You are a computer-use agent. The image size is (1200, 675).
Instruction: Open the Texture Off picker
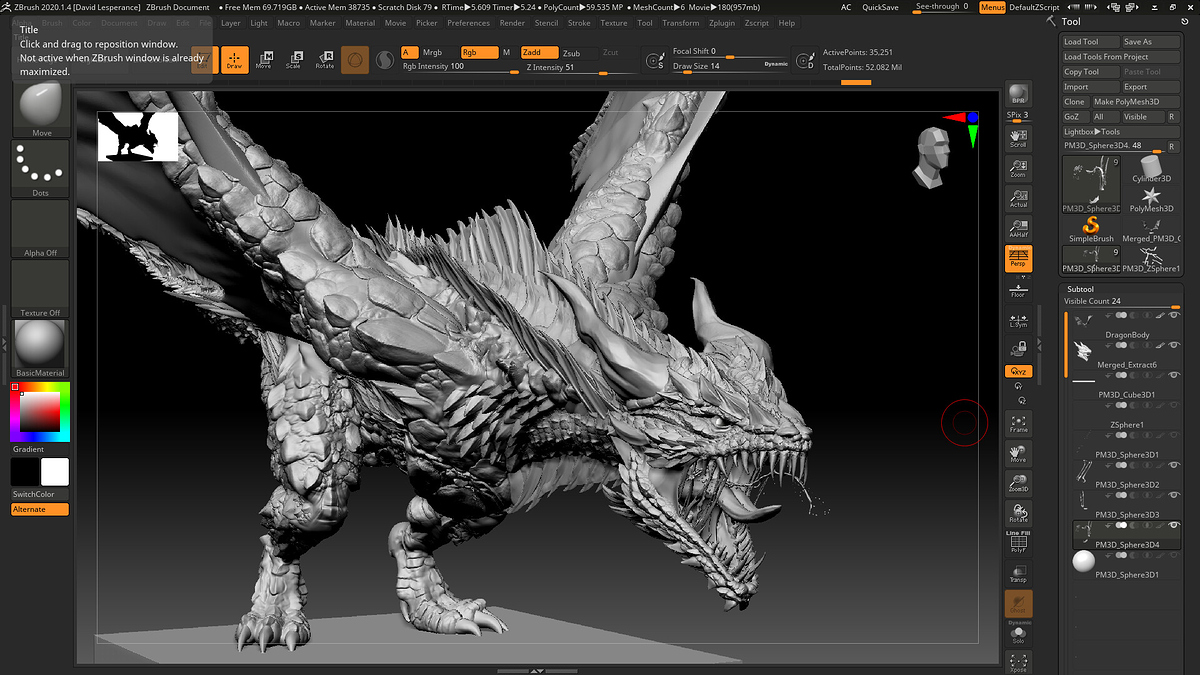[41, 289]
